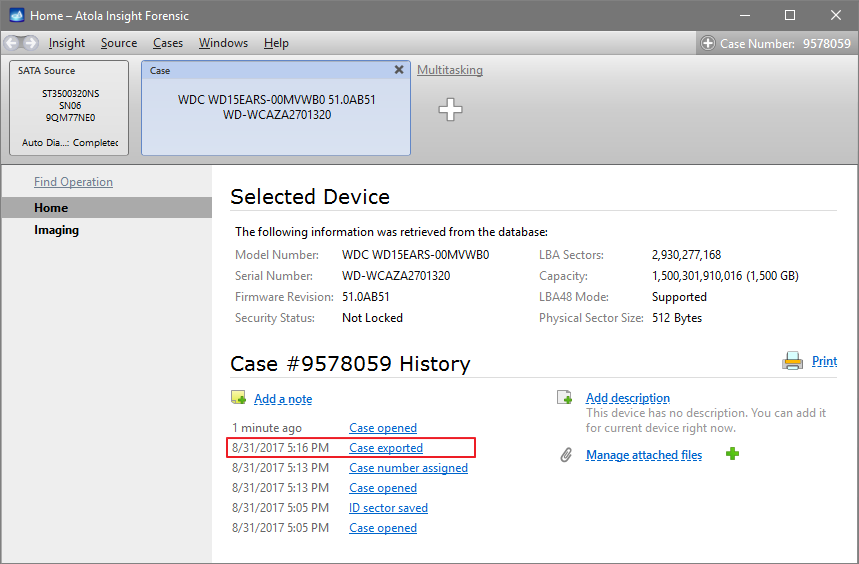This screenshot has width=859, height=564.
Task: Click the Print link
Action: point(824,361)
